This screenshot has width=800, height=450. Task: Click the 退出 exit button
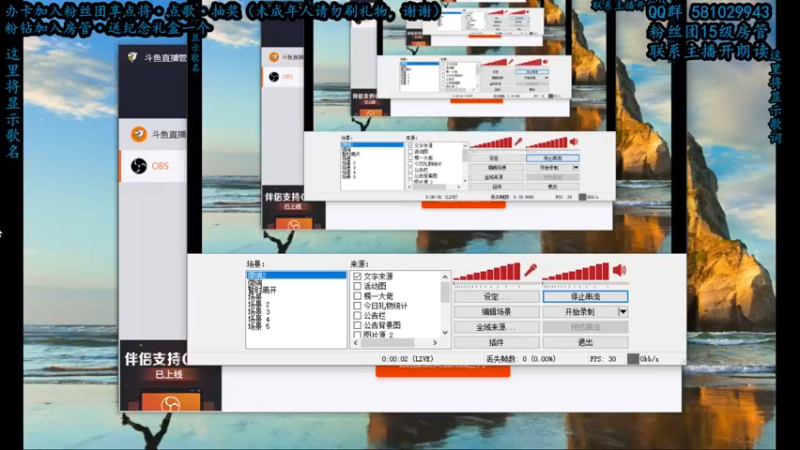585,342
